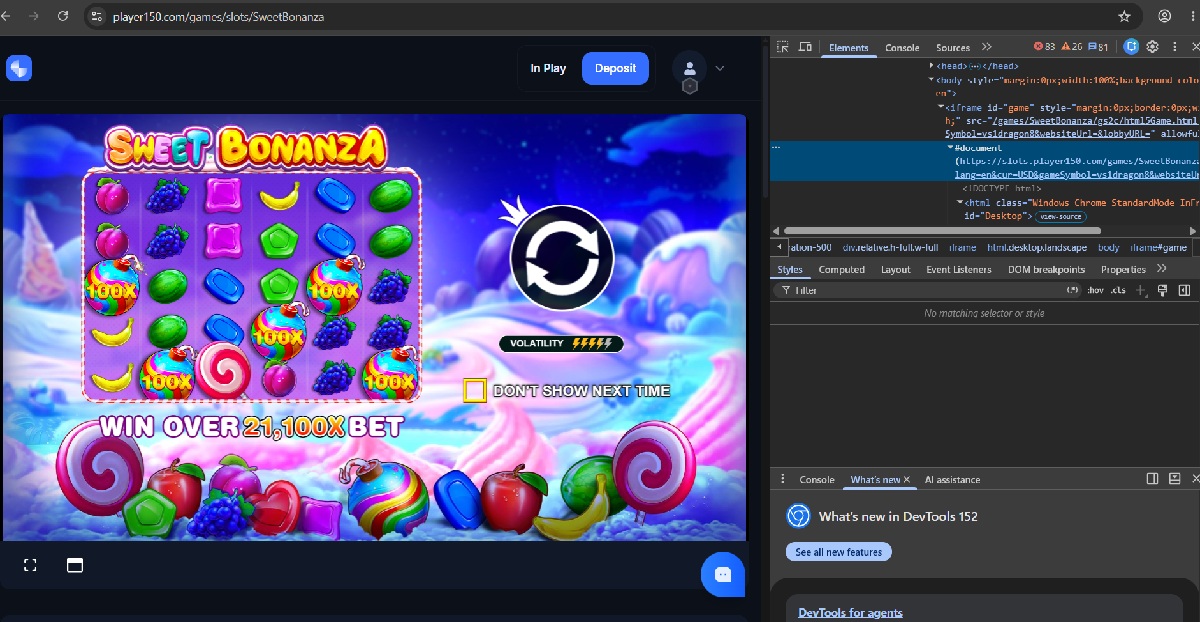Image resolution: width=1200 pixels, height=622 pixels.
Task: Open the chat support bubble icon
Action: [723, 574]
